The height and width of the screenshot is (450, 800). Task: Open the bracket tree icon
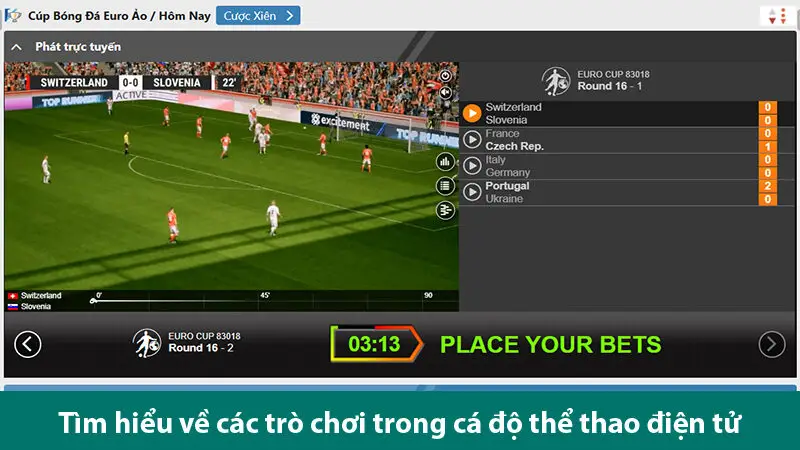click(445, 210)
